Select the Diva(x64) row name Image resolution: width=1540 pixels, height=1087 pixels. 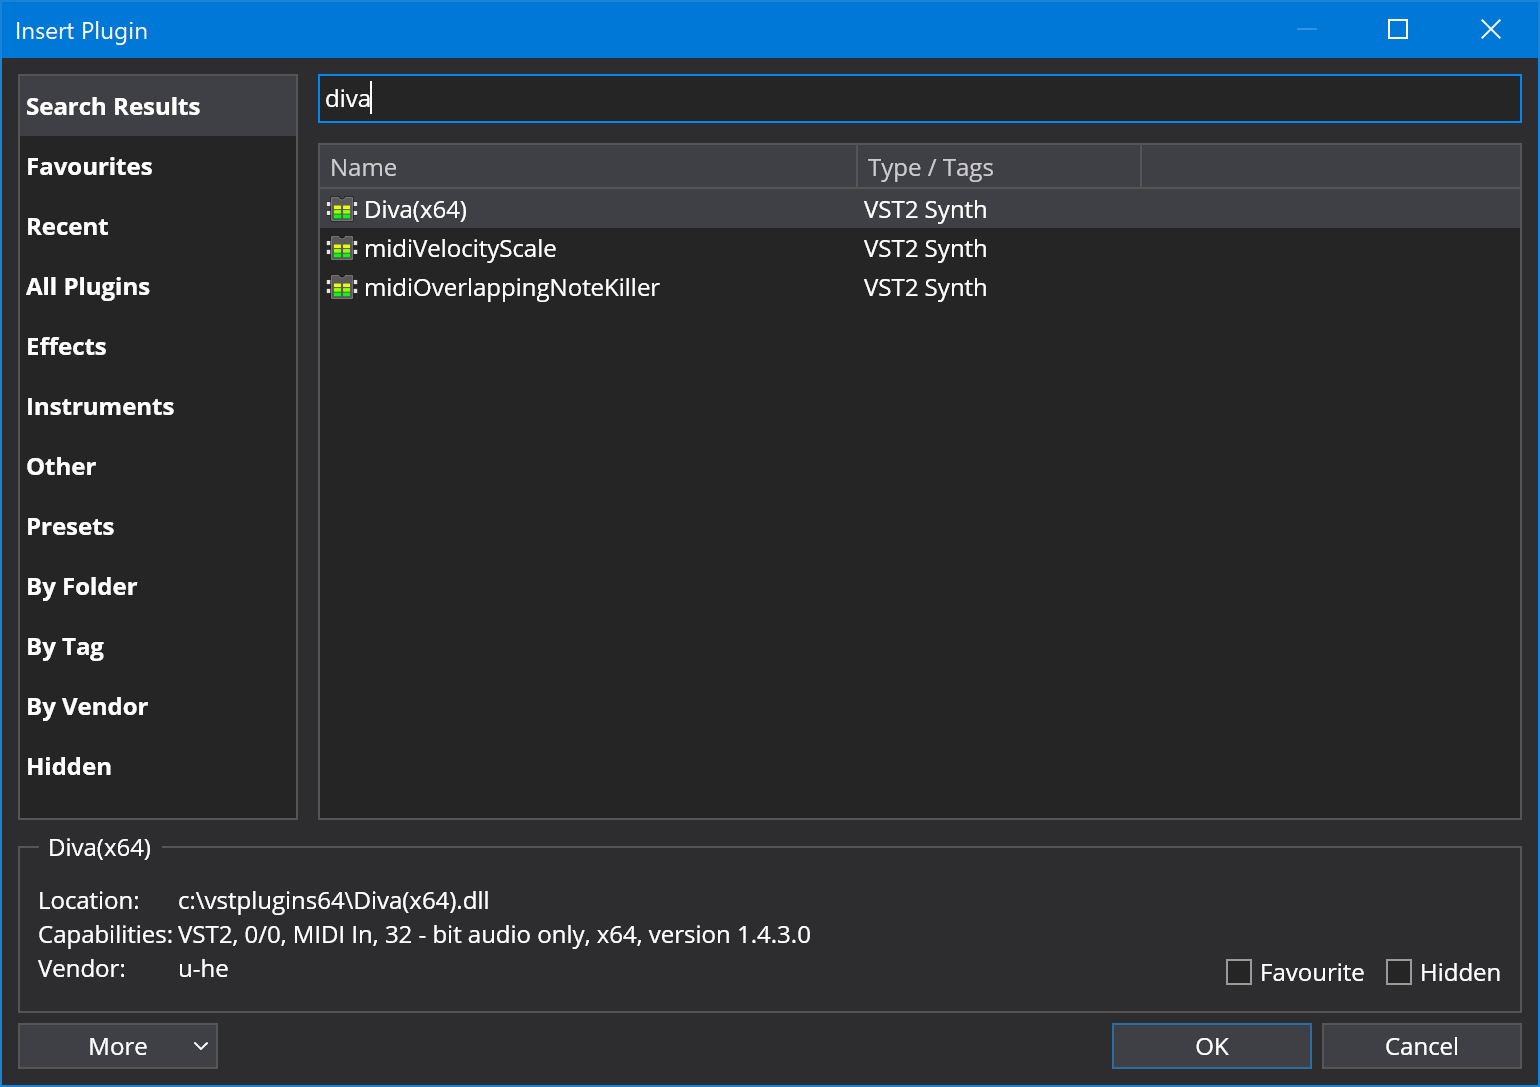pyautogui.click(x=415, y=209)
